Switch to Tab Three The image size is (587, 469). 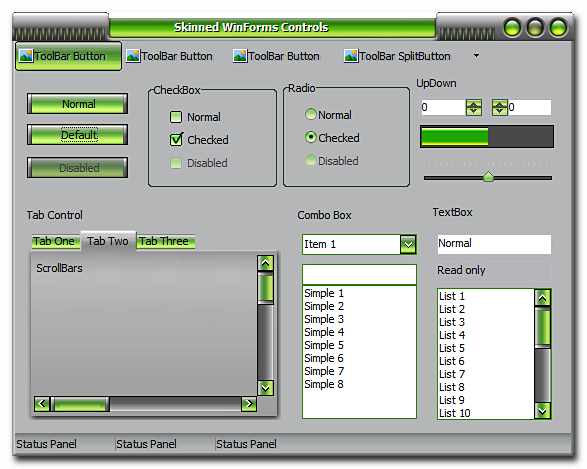point(165,241)
